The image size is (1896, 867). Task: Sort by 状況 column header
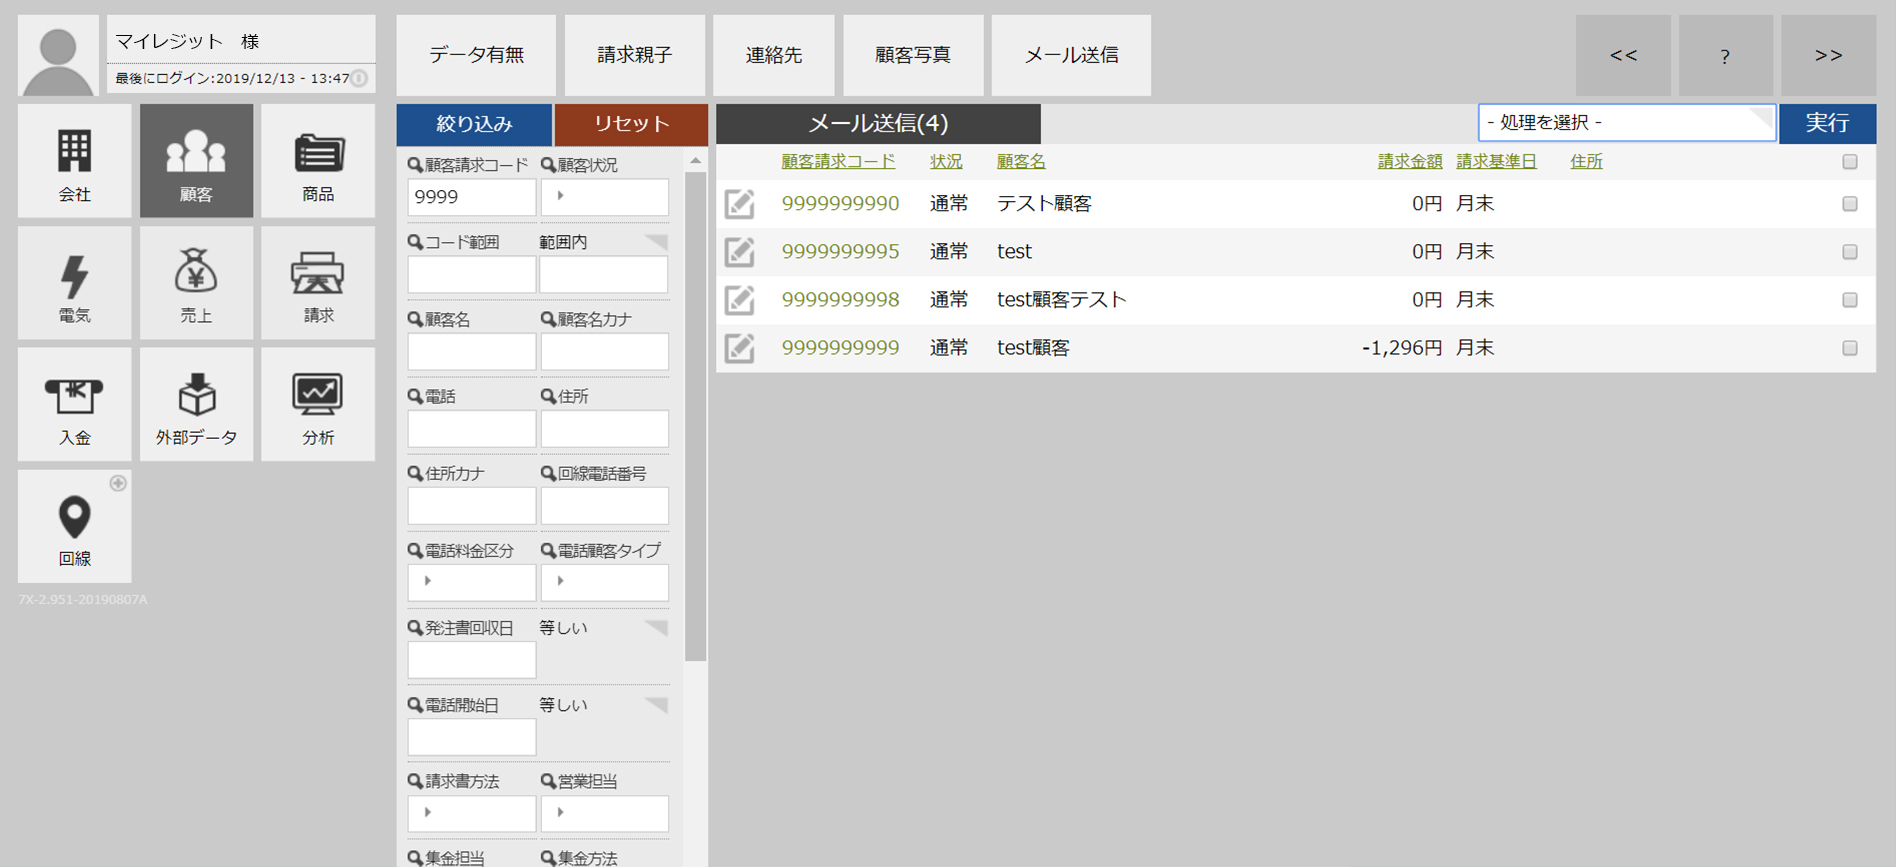[x=946, y=161]
